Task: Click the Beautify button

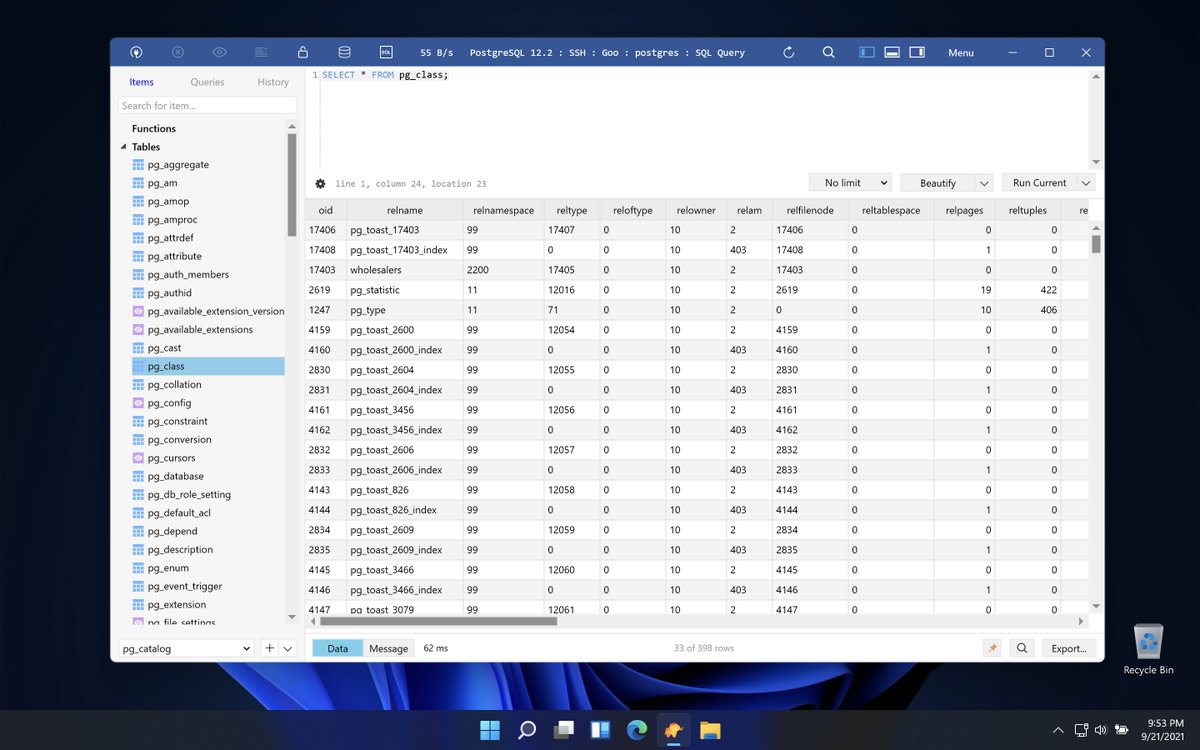Action: [937, 183]
